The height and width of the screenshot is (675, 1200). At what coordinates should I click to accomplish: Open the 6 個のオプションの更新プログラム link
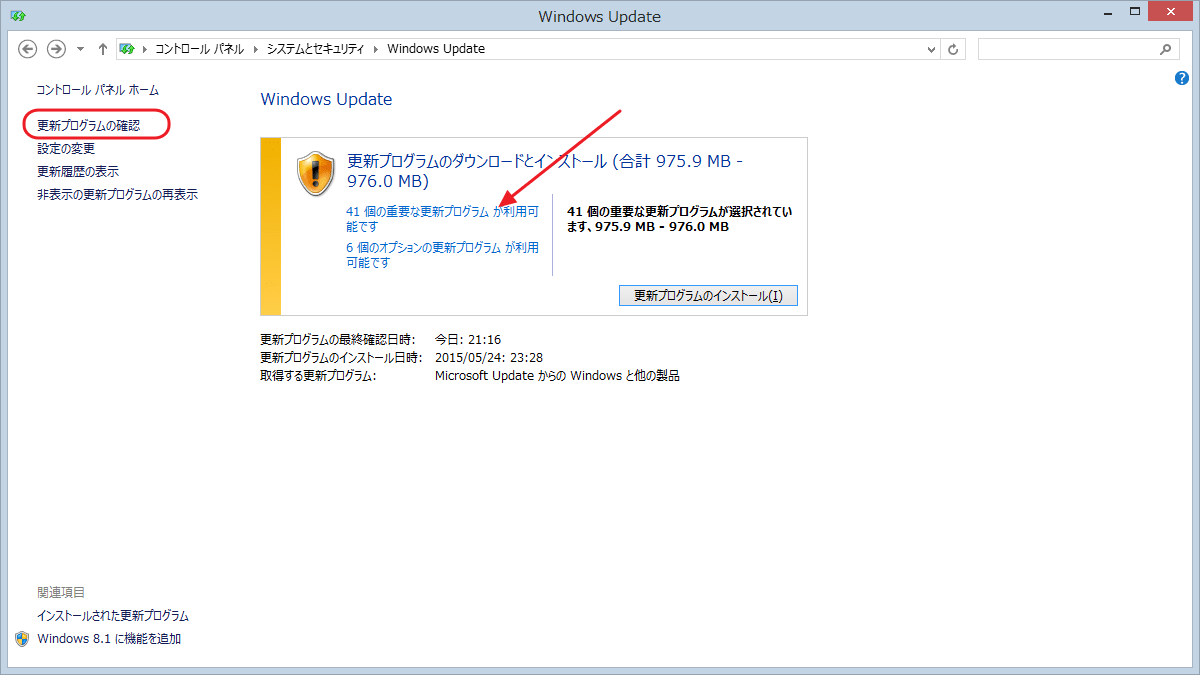(x=423, y=247)
